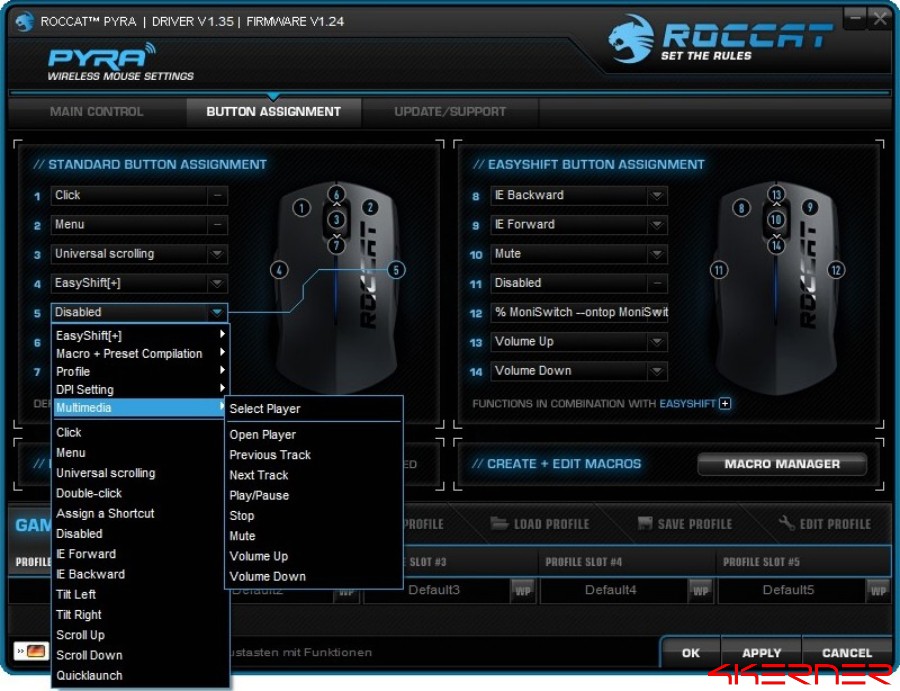
Task: Choose Volume Down from Multimedia submenu
Action: 313,576
